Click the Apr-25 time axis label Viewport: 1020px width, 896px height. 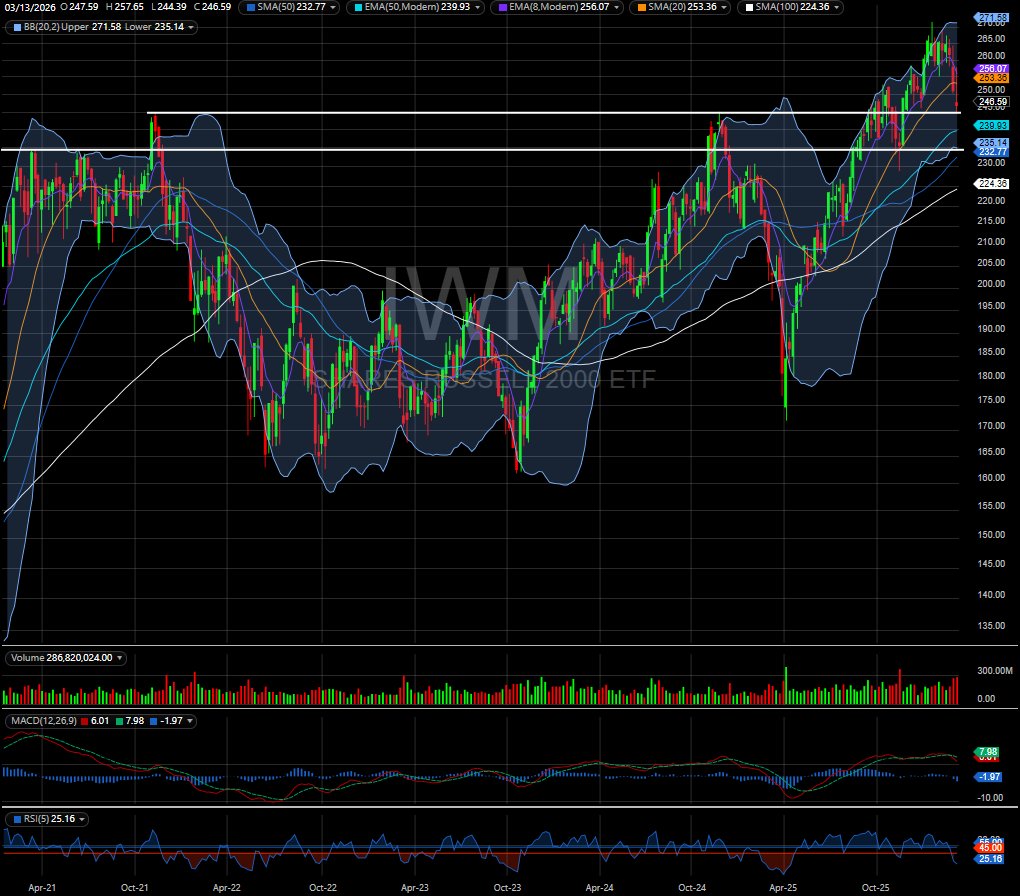(783, 888)
